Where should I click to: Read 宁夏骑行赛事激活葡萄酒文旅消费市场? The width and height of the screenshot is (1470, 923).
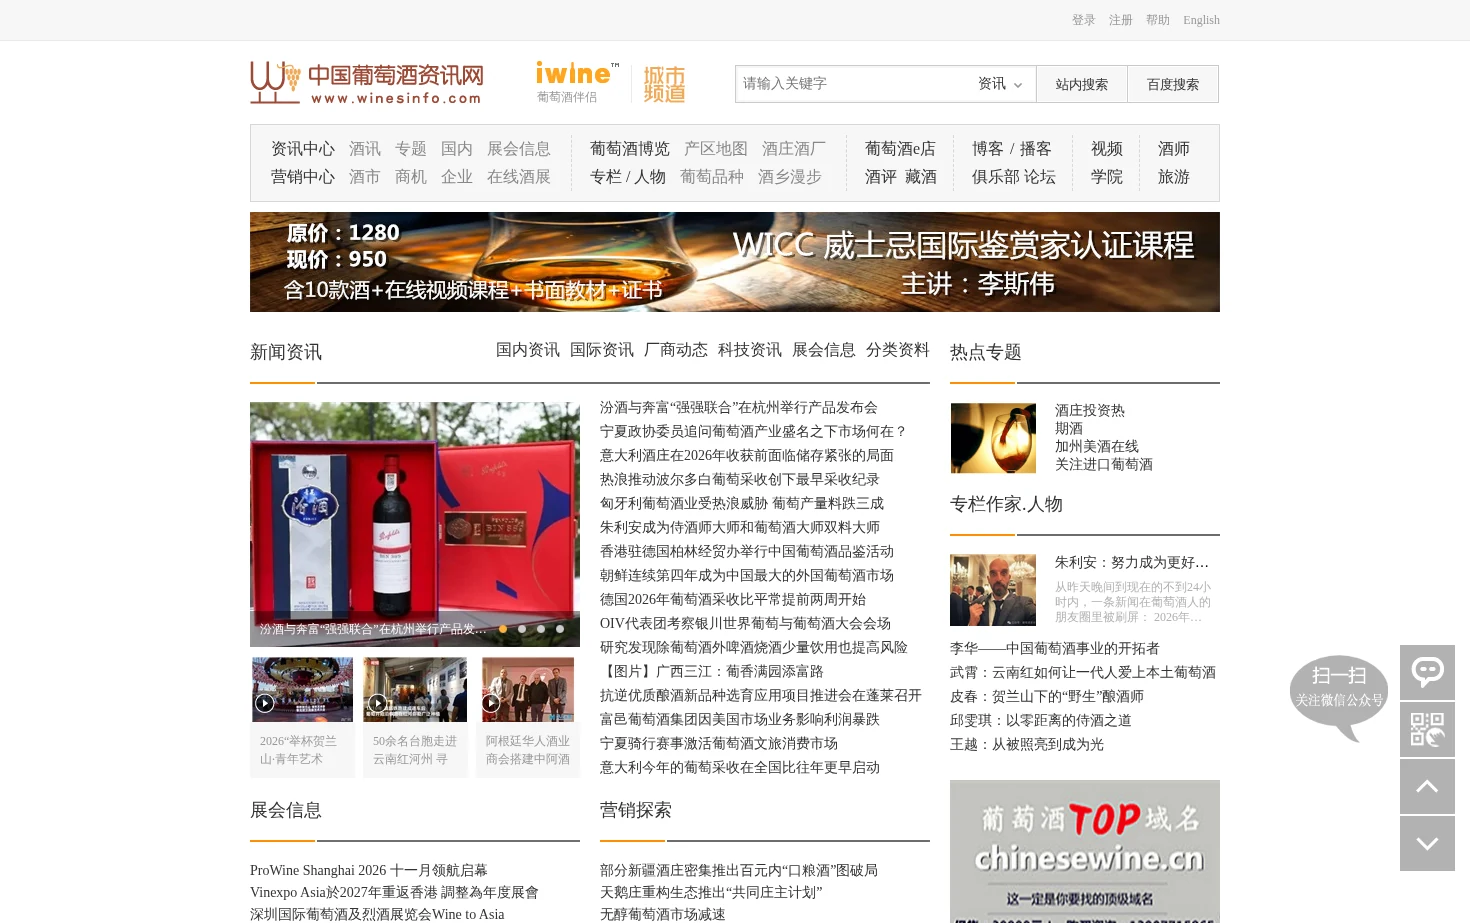[719, 744]
